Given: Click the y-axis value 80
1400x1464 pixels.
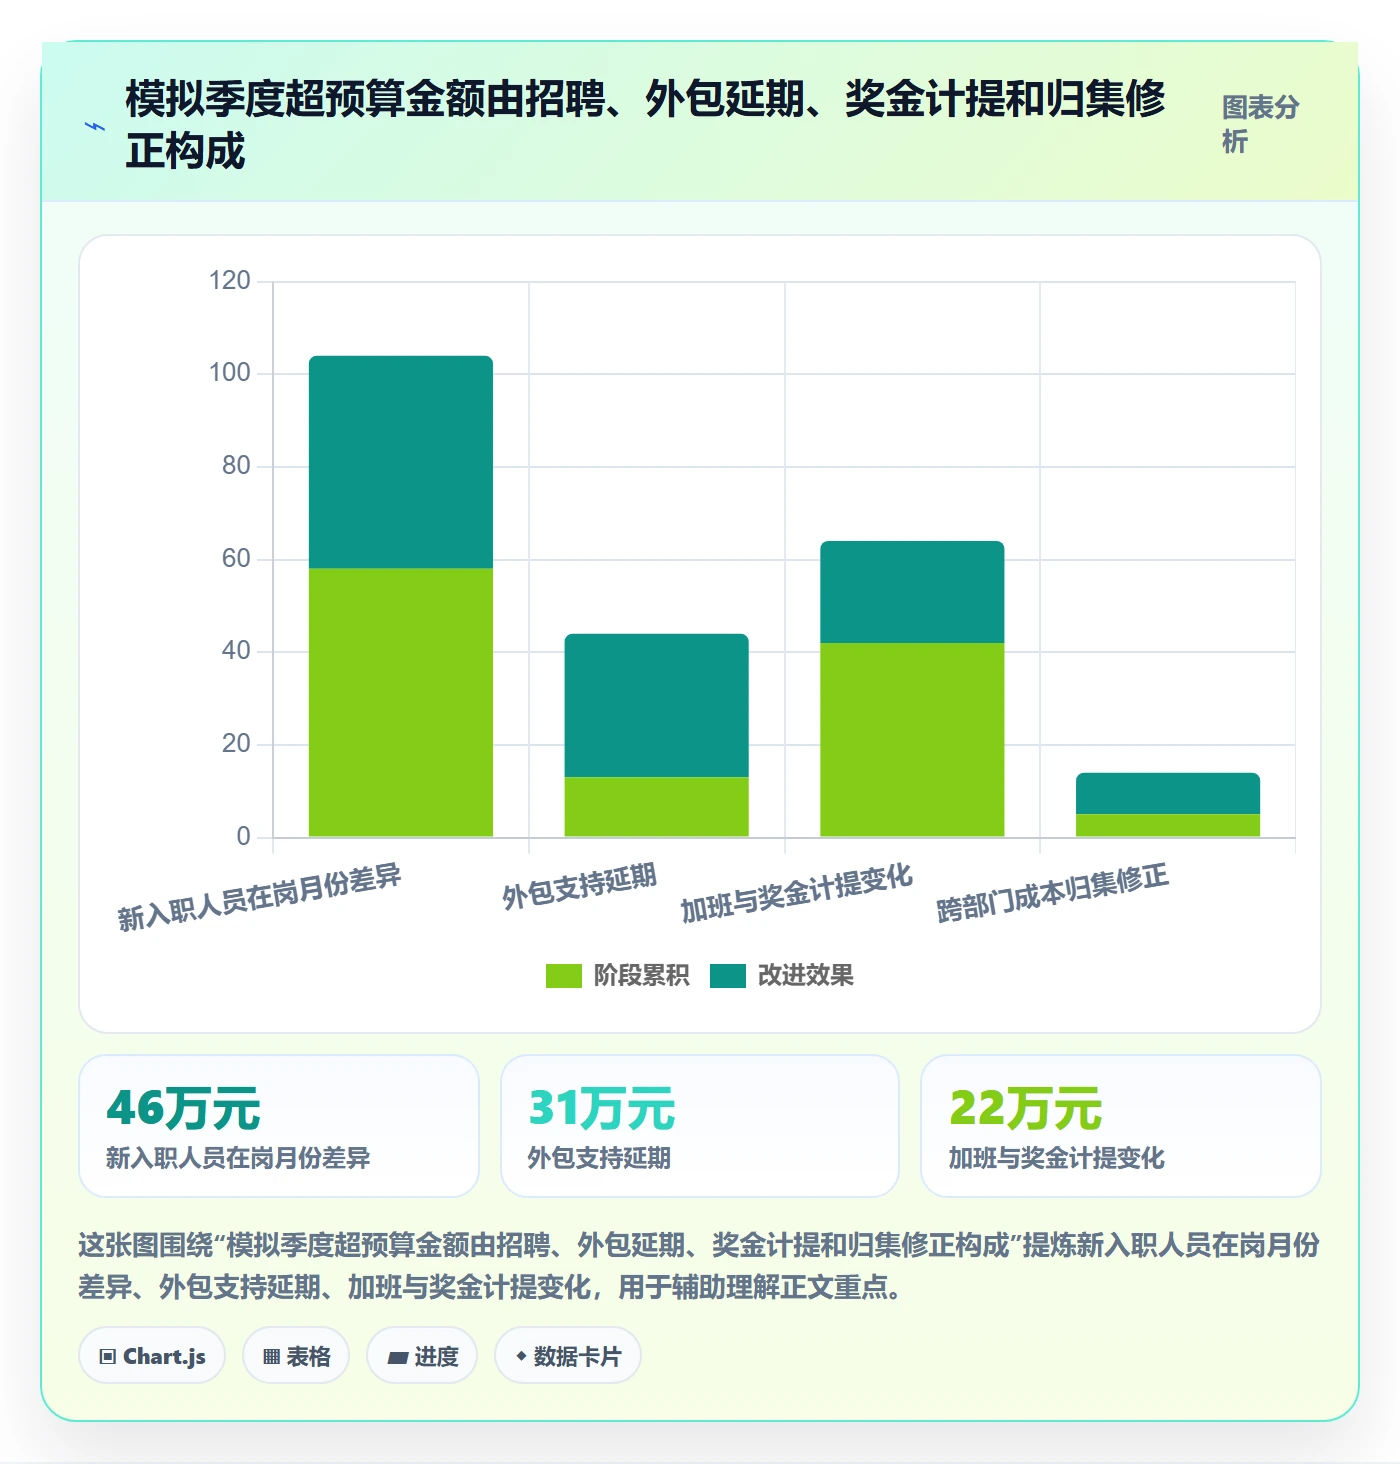Looking at the screenshot, I should tap(236, 466).
